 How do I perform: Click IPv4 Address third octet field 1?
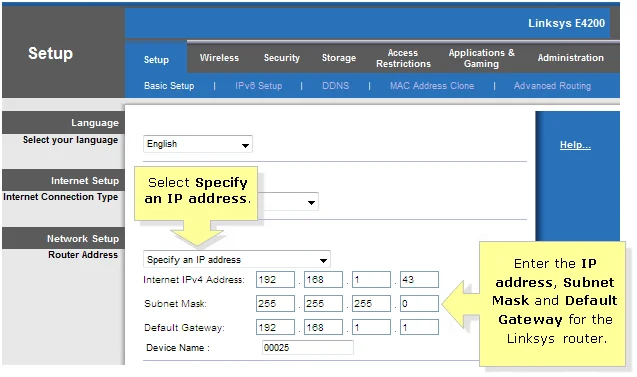(371, 280)
